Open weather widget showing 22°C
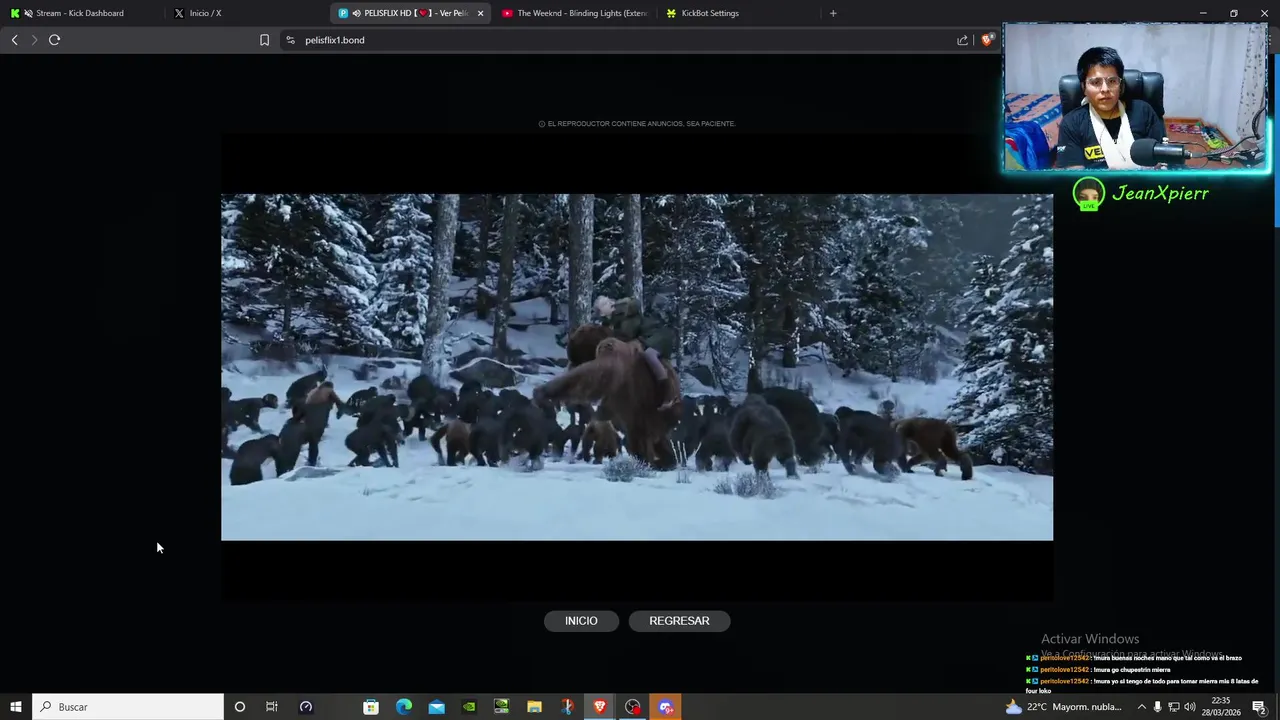Viewport: 1280px width, 720px height. click(1063, 707)
